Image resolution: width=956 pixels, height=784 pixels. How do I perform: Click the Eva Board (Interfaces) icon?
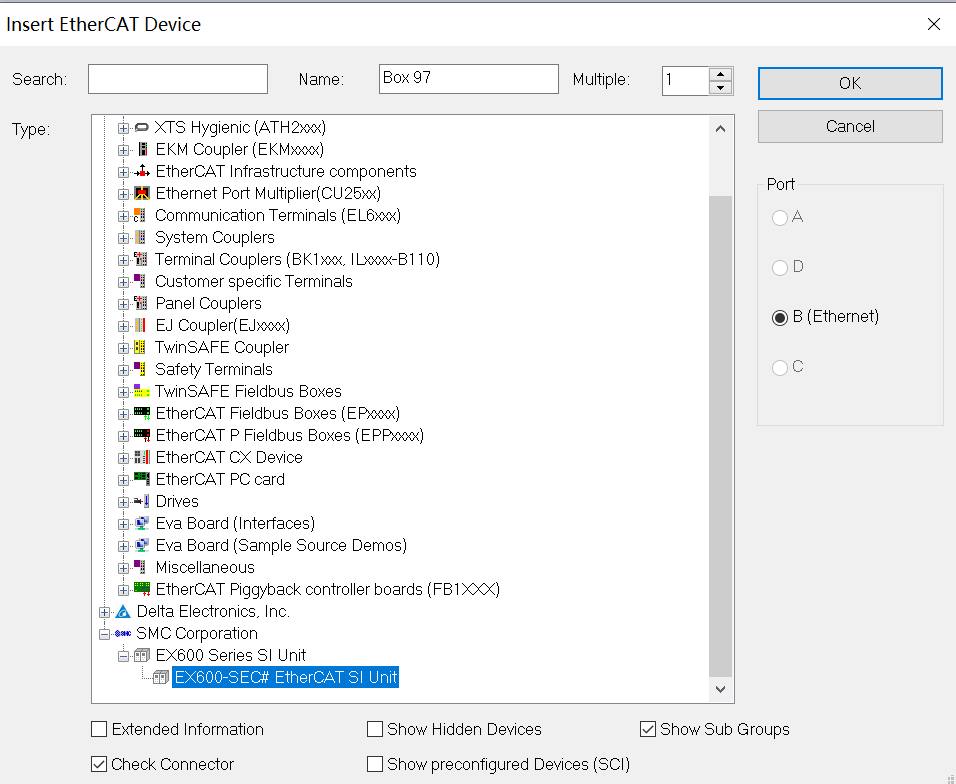click(x=142, y=523)
